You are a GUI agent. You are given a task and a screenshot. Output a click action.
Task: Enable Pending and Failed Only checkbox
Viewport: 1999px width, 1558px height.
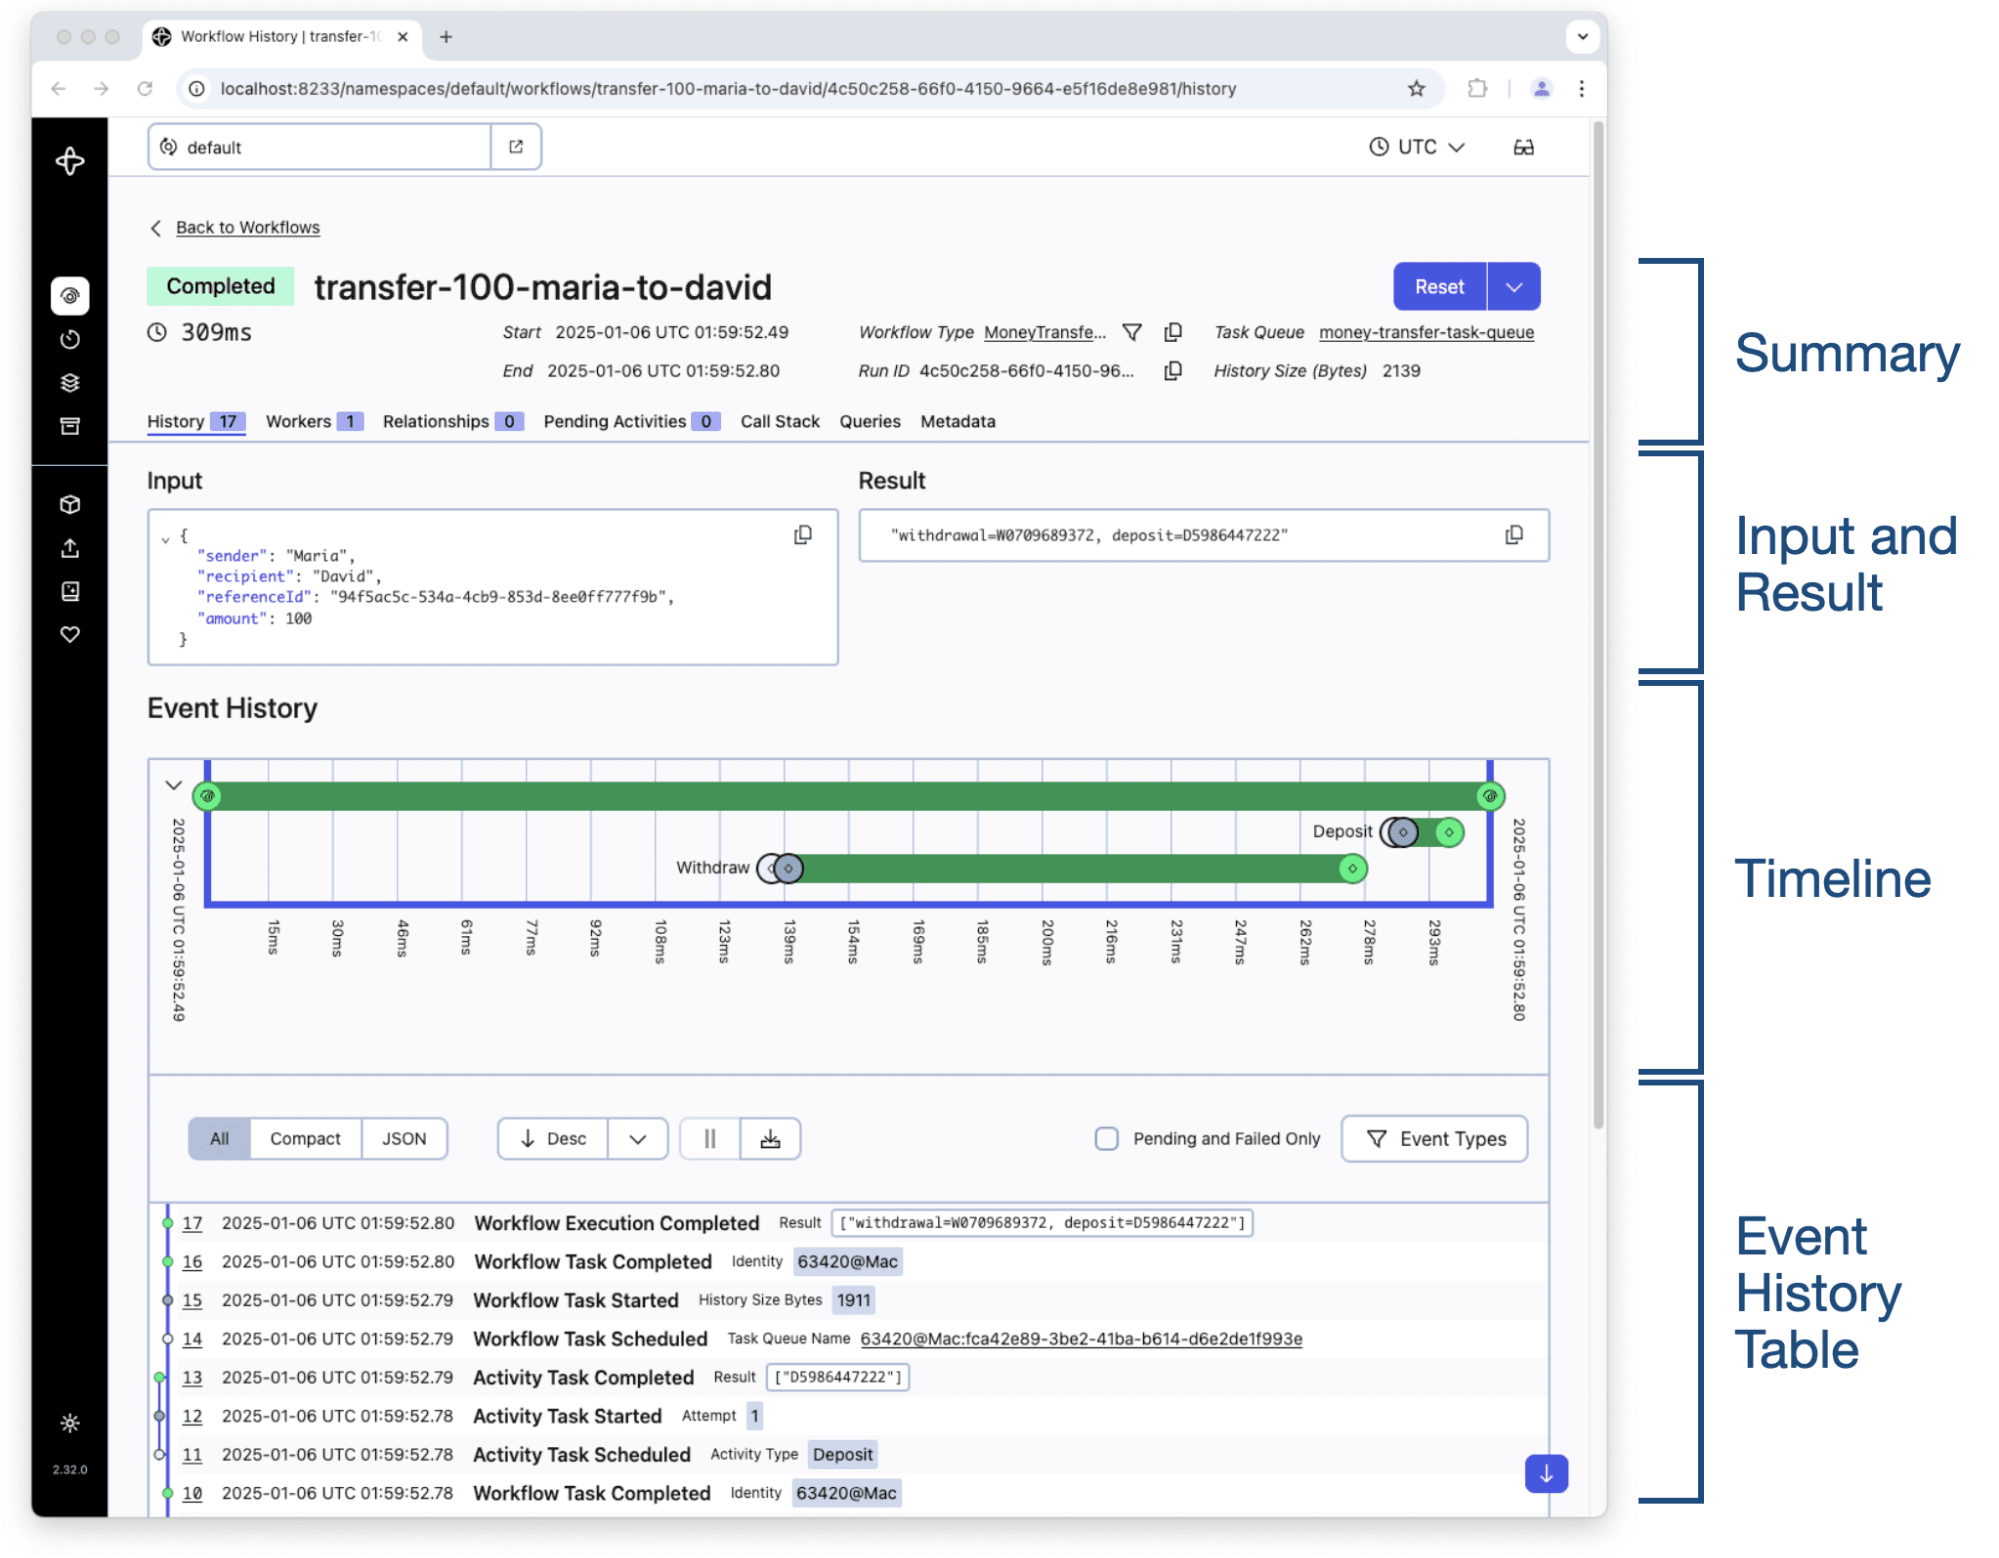(1106, 1139)
